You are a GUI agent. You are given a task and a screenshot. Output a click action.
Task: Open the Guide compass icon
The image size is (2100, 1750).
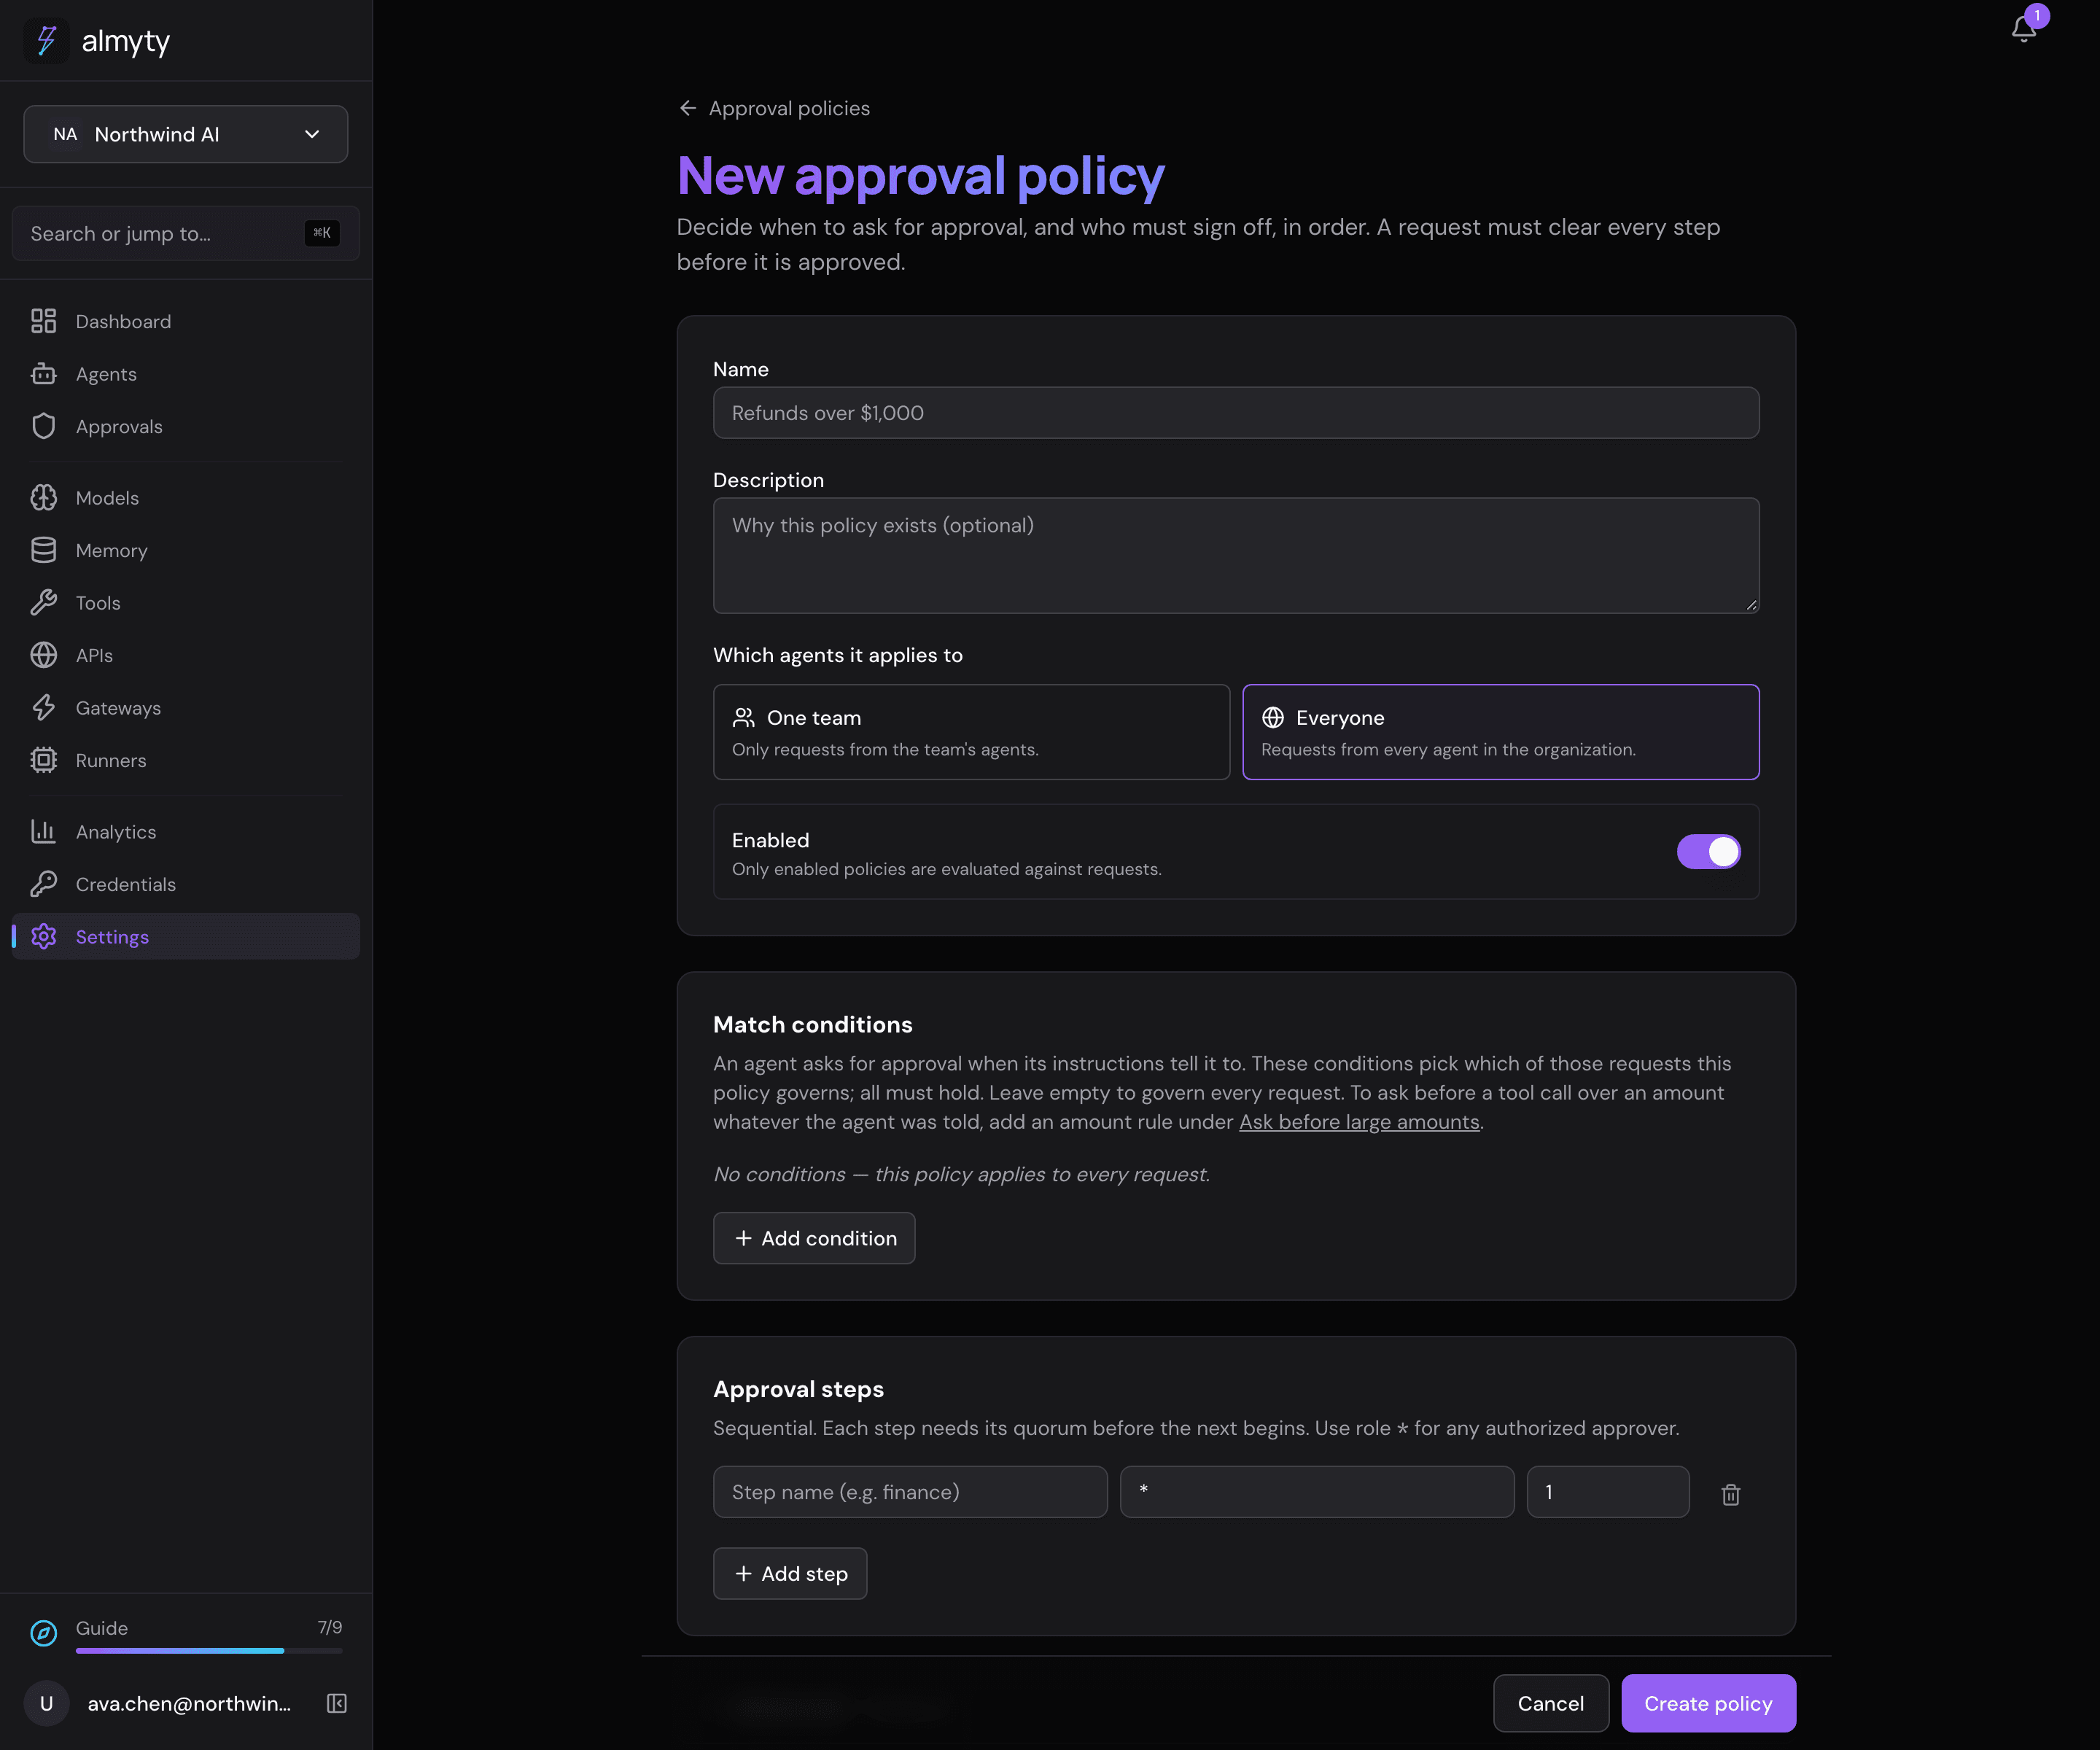(44, 1633)
